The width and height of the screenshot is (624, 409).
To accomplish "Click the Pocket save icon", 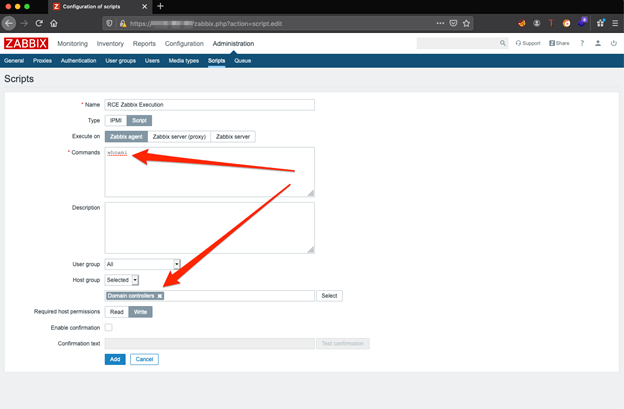I will (x=453, y=23).
